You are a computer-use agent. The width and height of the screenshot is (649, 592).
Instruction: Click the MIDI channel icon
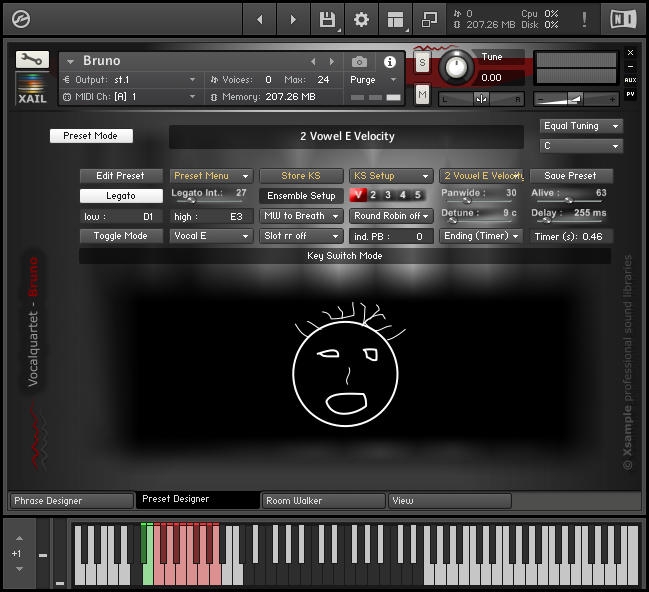[x=67, y=97]
